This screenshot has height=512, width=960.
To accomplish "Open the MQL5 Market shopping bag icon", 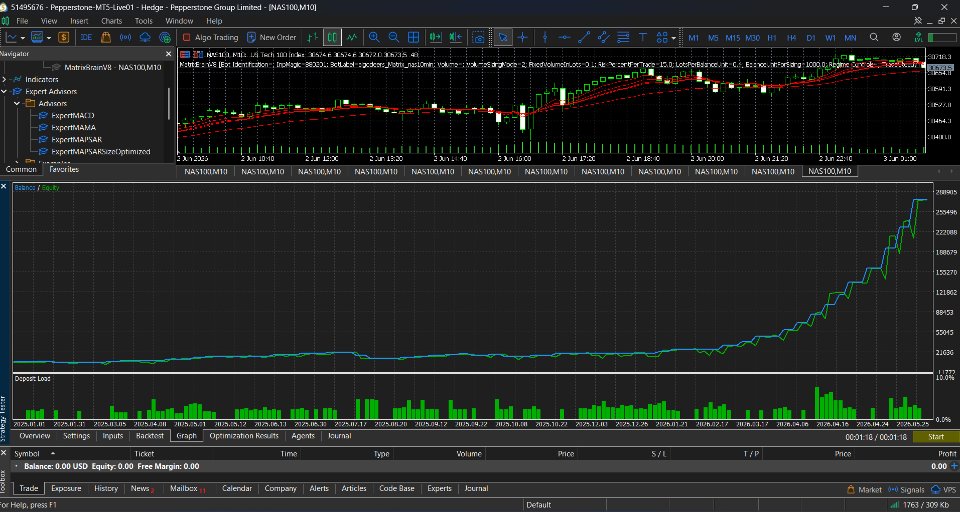I will 106,37.
